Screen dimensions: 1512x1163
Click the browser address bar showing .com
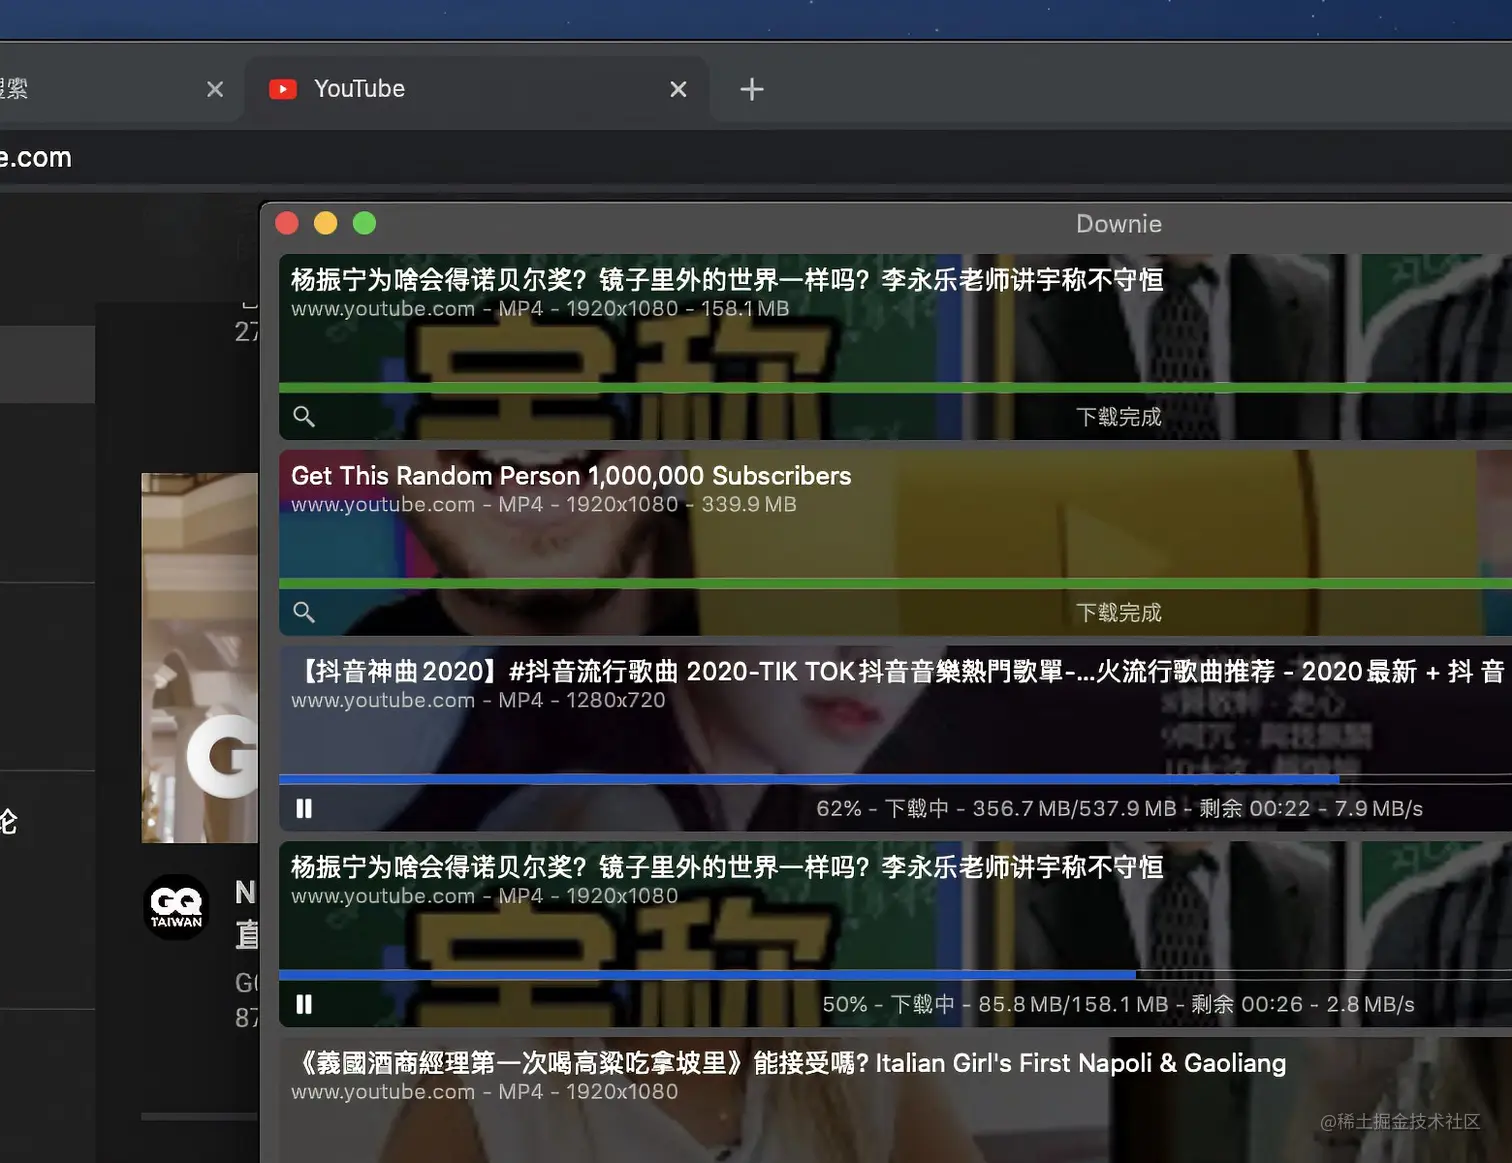click(756, 158)
